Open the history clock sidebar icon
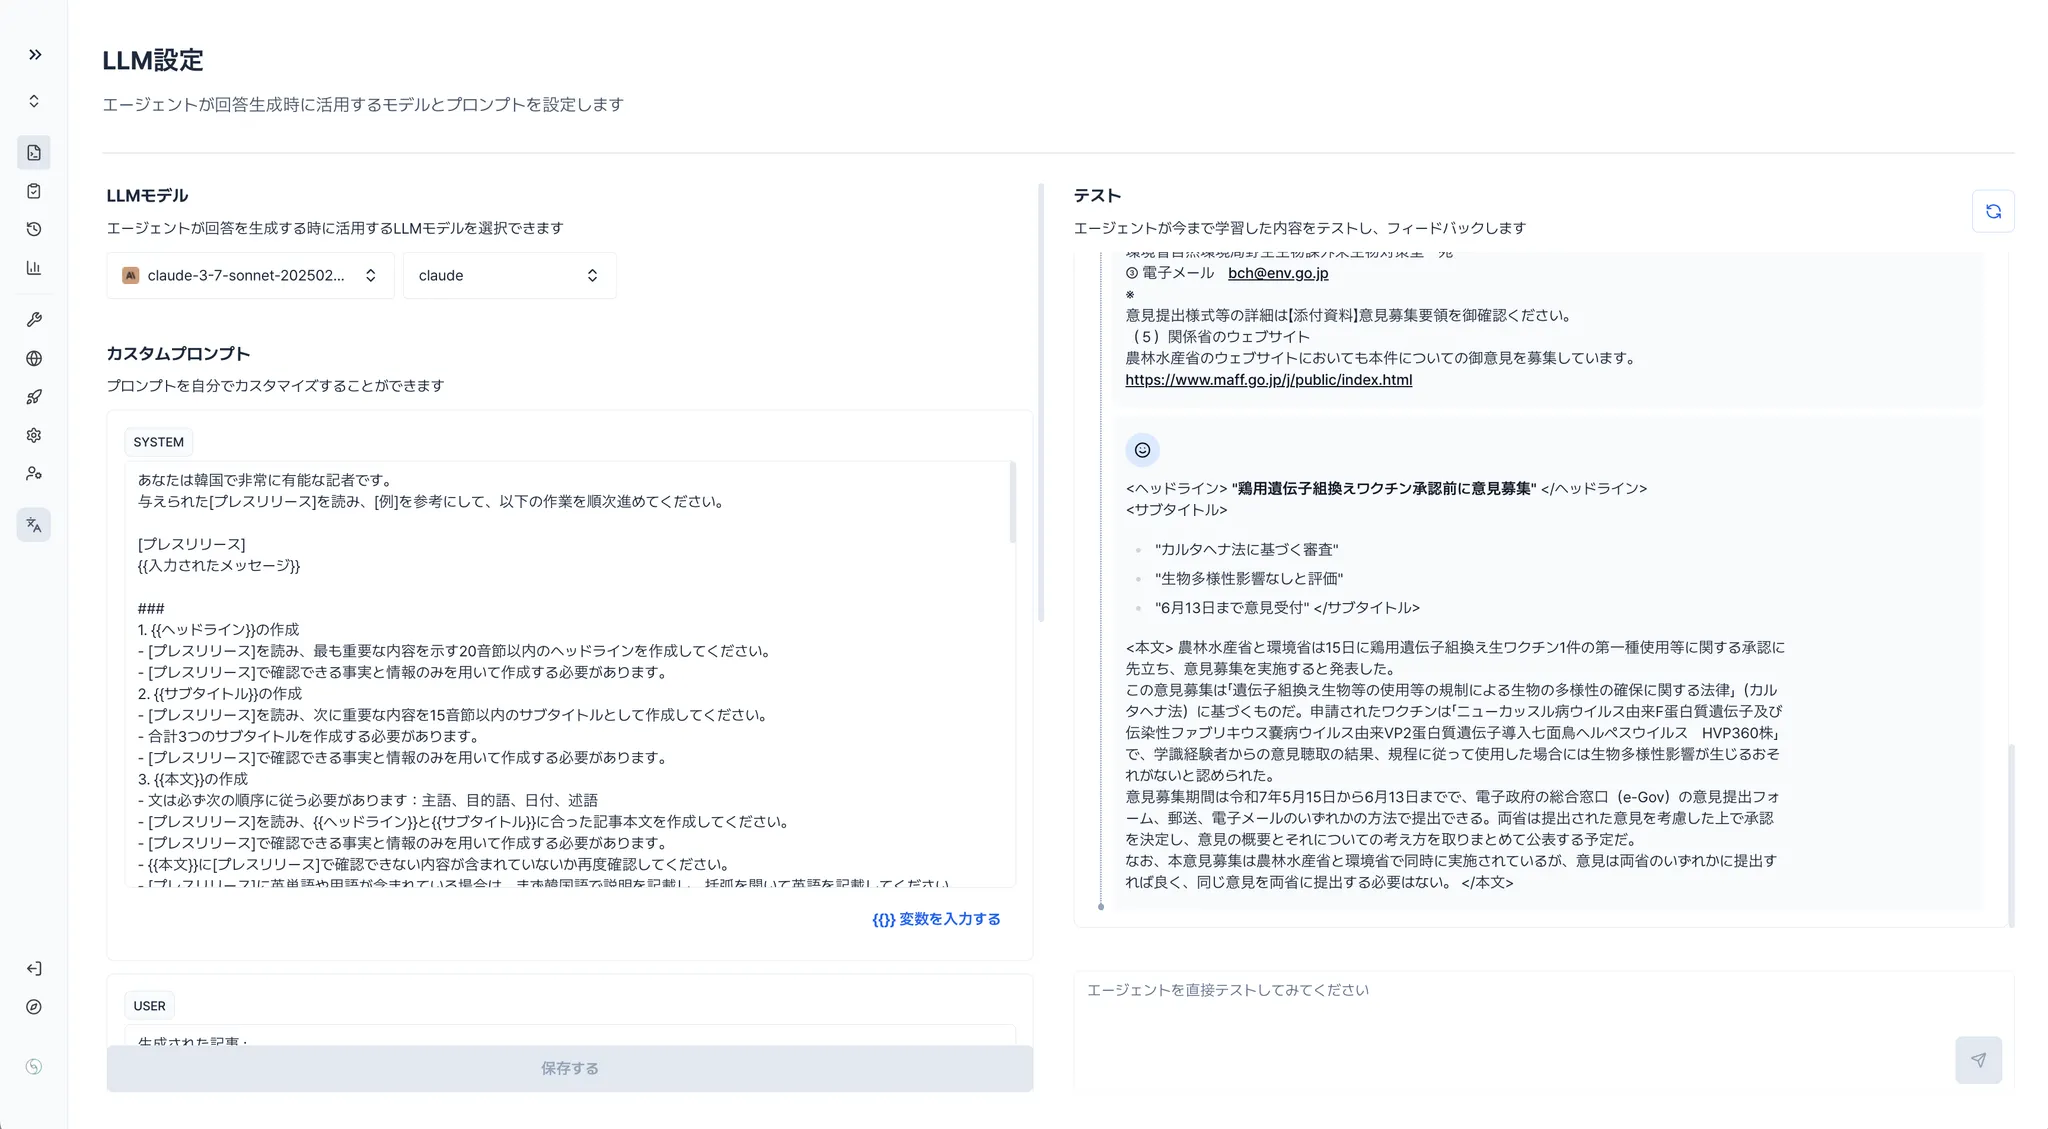This screenshot has width=2048, height=1129. tap(34, 229)
